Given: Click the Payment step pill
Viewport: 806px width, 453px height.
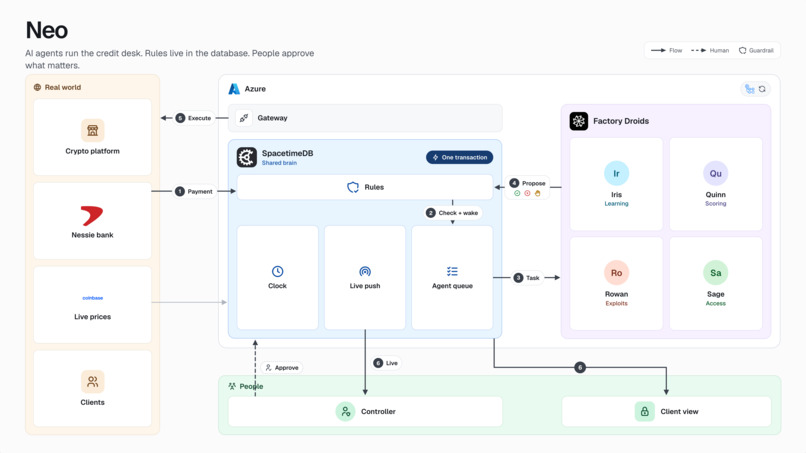Looking at the screenshot, I should [194, 191].
